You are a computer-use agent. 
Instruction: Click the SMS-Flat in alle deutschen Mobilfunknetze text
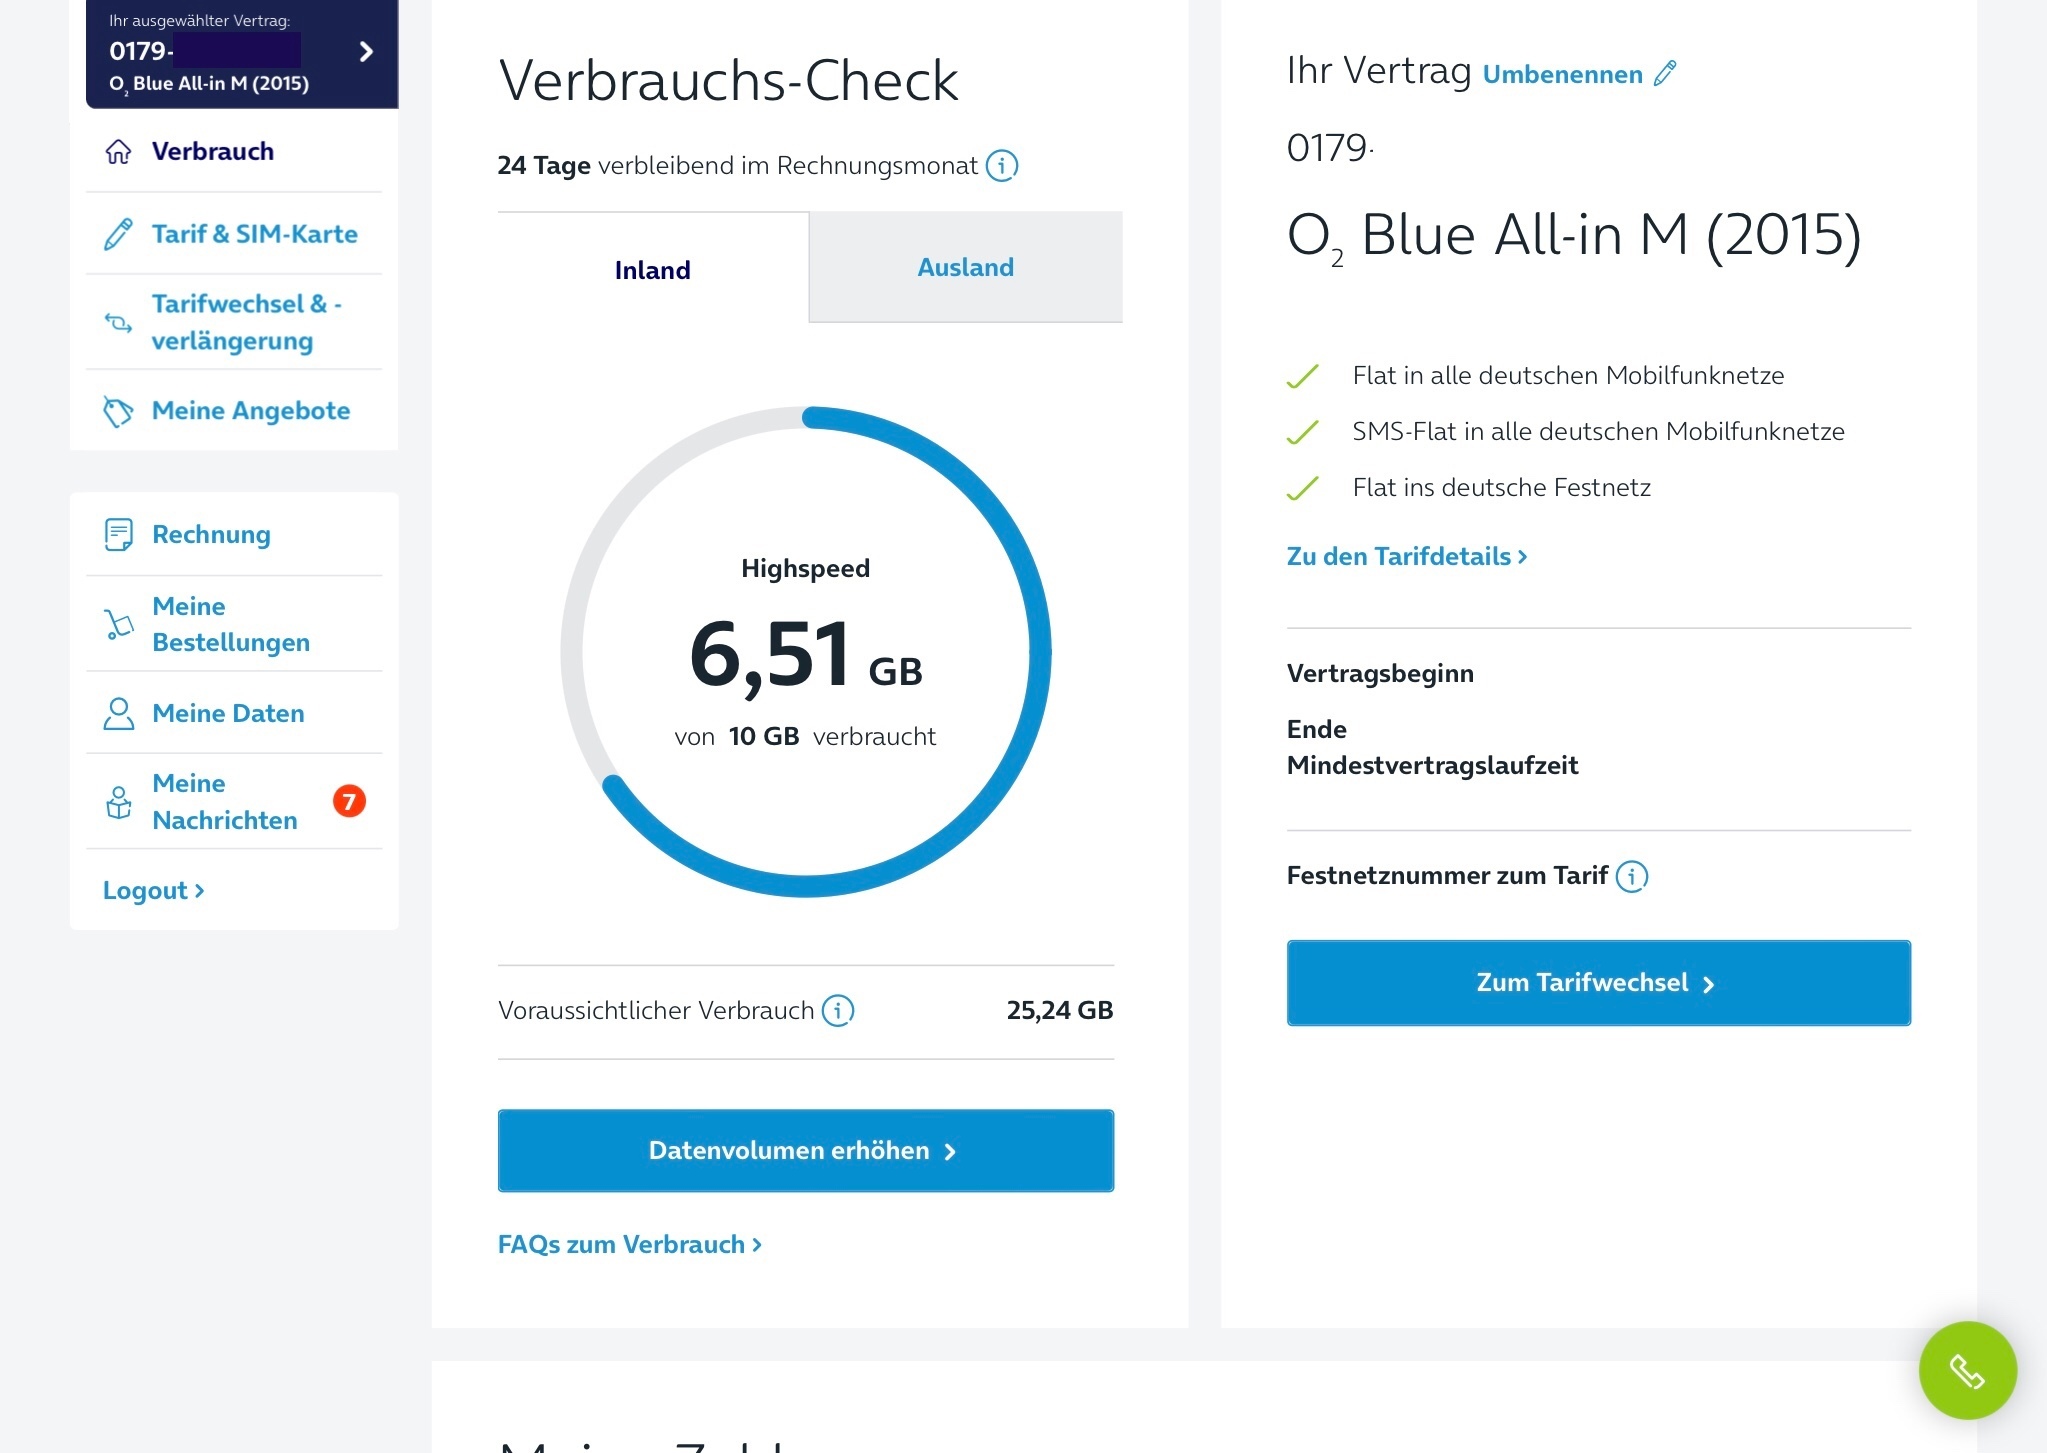coord(1598,431)
